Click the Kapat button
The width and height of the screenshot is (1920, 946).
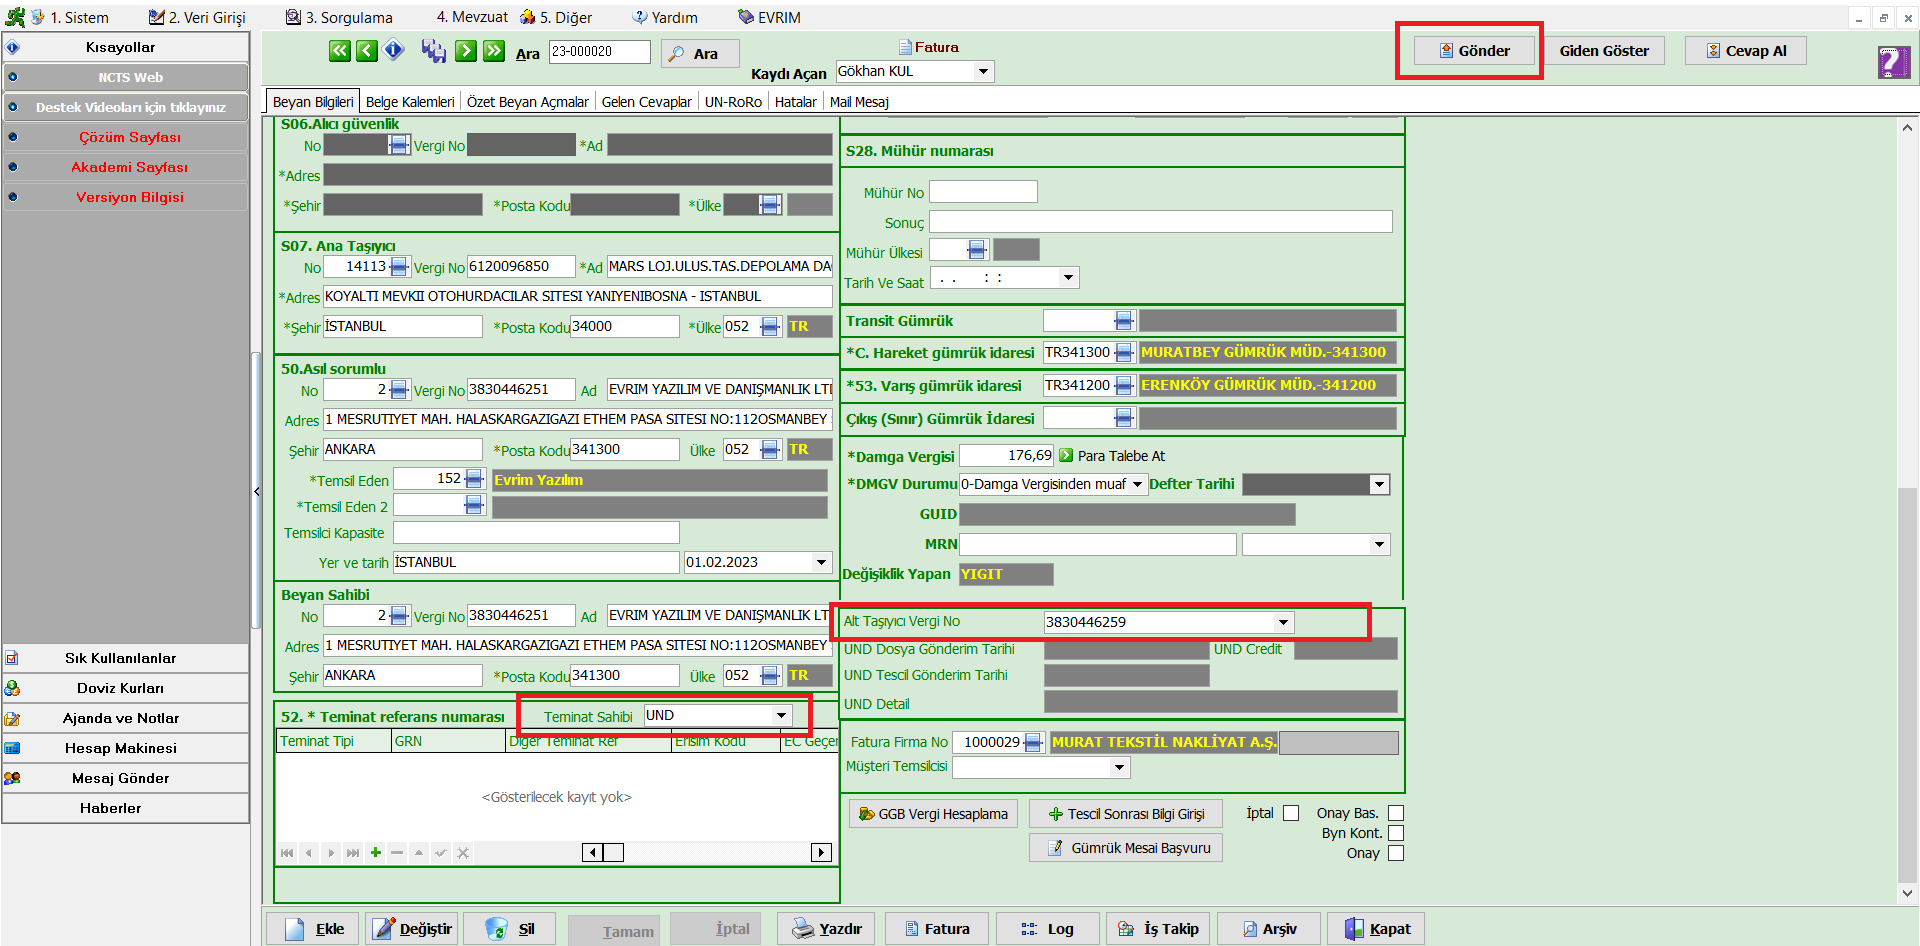(x=1376, y=929)
